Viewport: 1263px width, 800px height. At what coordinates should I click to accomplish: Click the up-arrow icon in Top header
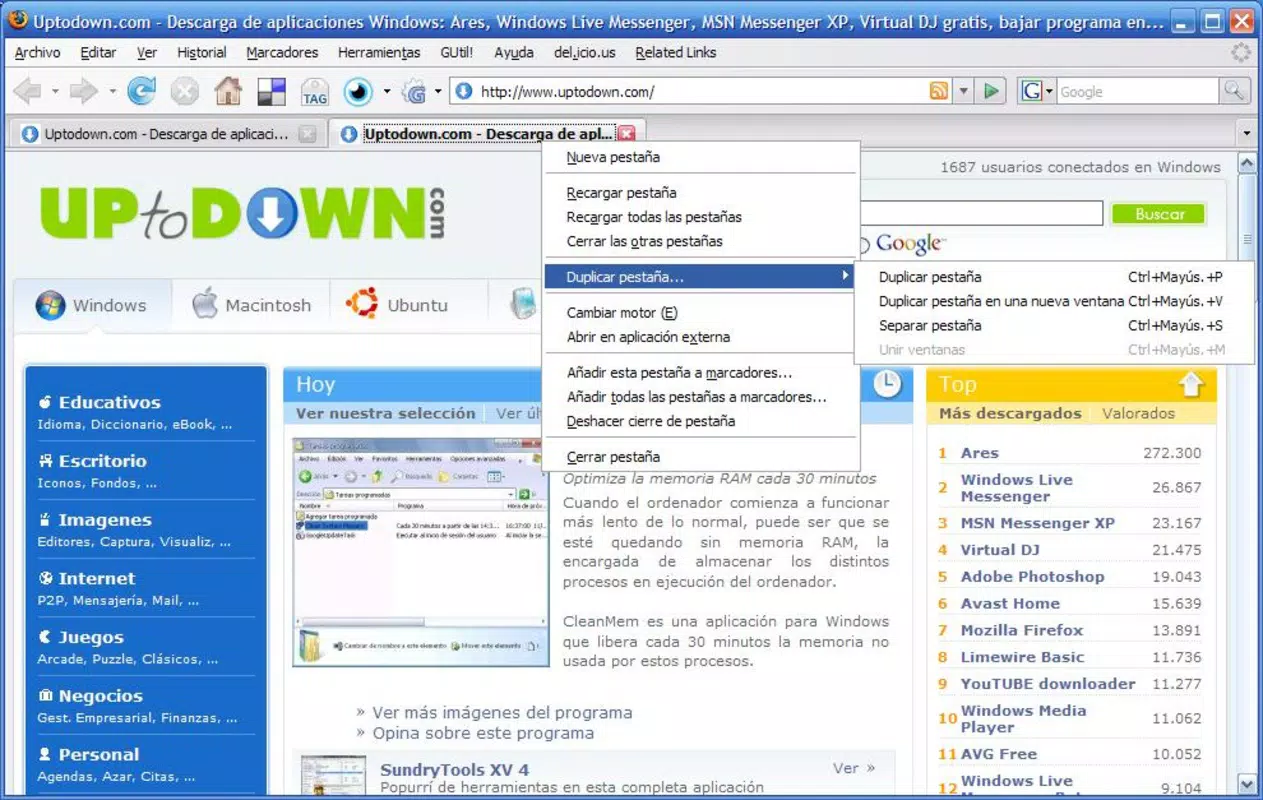click(x=1191, y=384)
